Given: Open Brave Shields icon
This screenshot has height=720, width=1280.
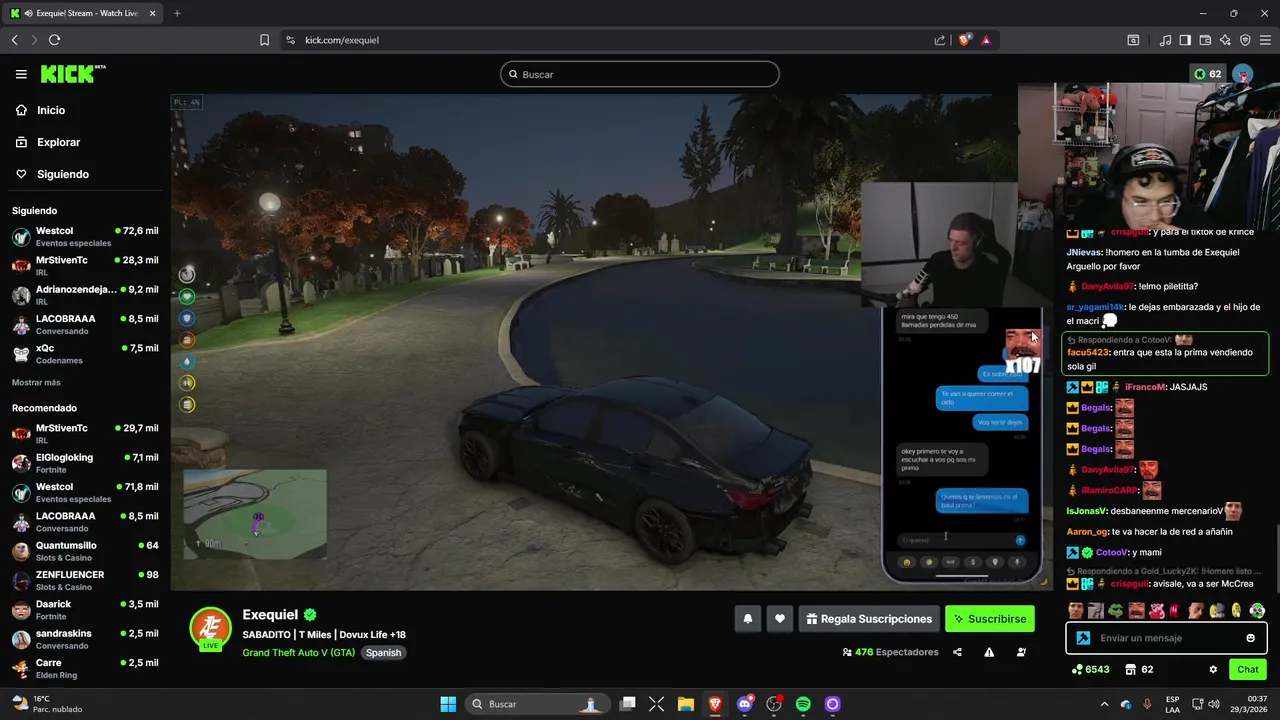Looking at the screenshot, I should (964, 40).
